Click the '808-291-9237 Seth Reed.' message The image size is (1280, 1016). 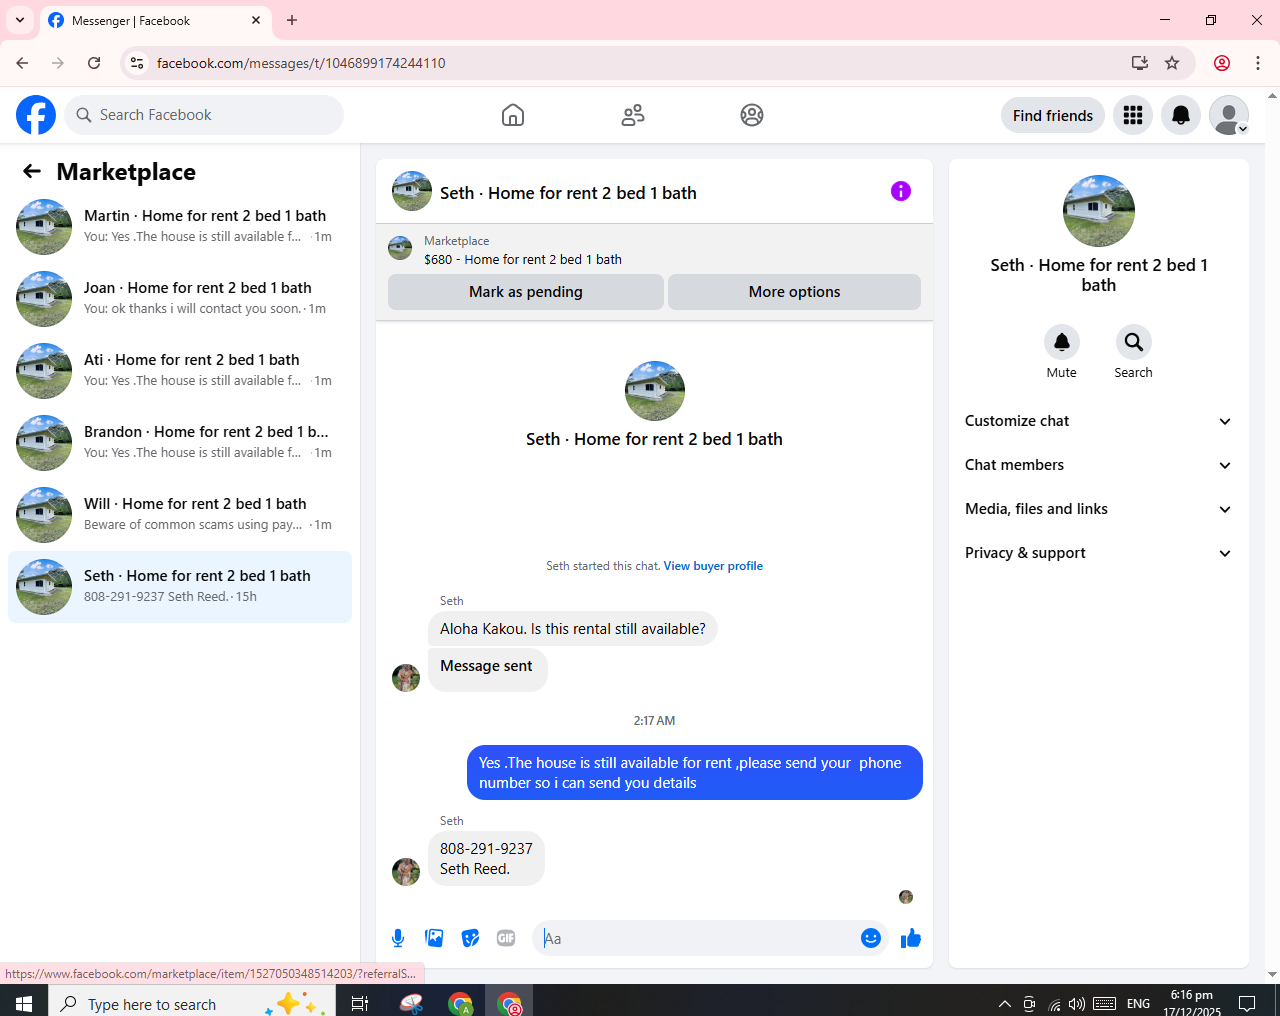pos(486,859)
